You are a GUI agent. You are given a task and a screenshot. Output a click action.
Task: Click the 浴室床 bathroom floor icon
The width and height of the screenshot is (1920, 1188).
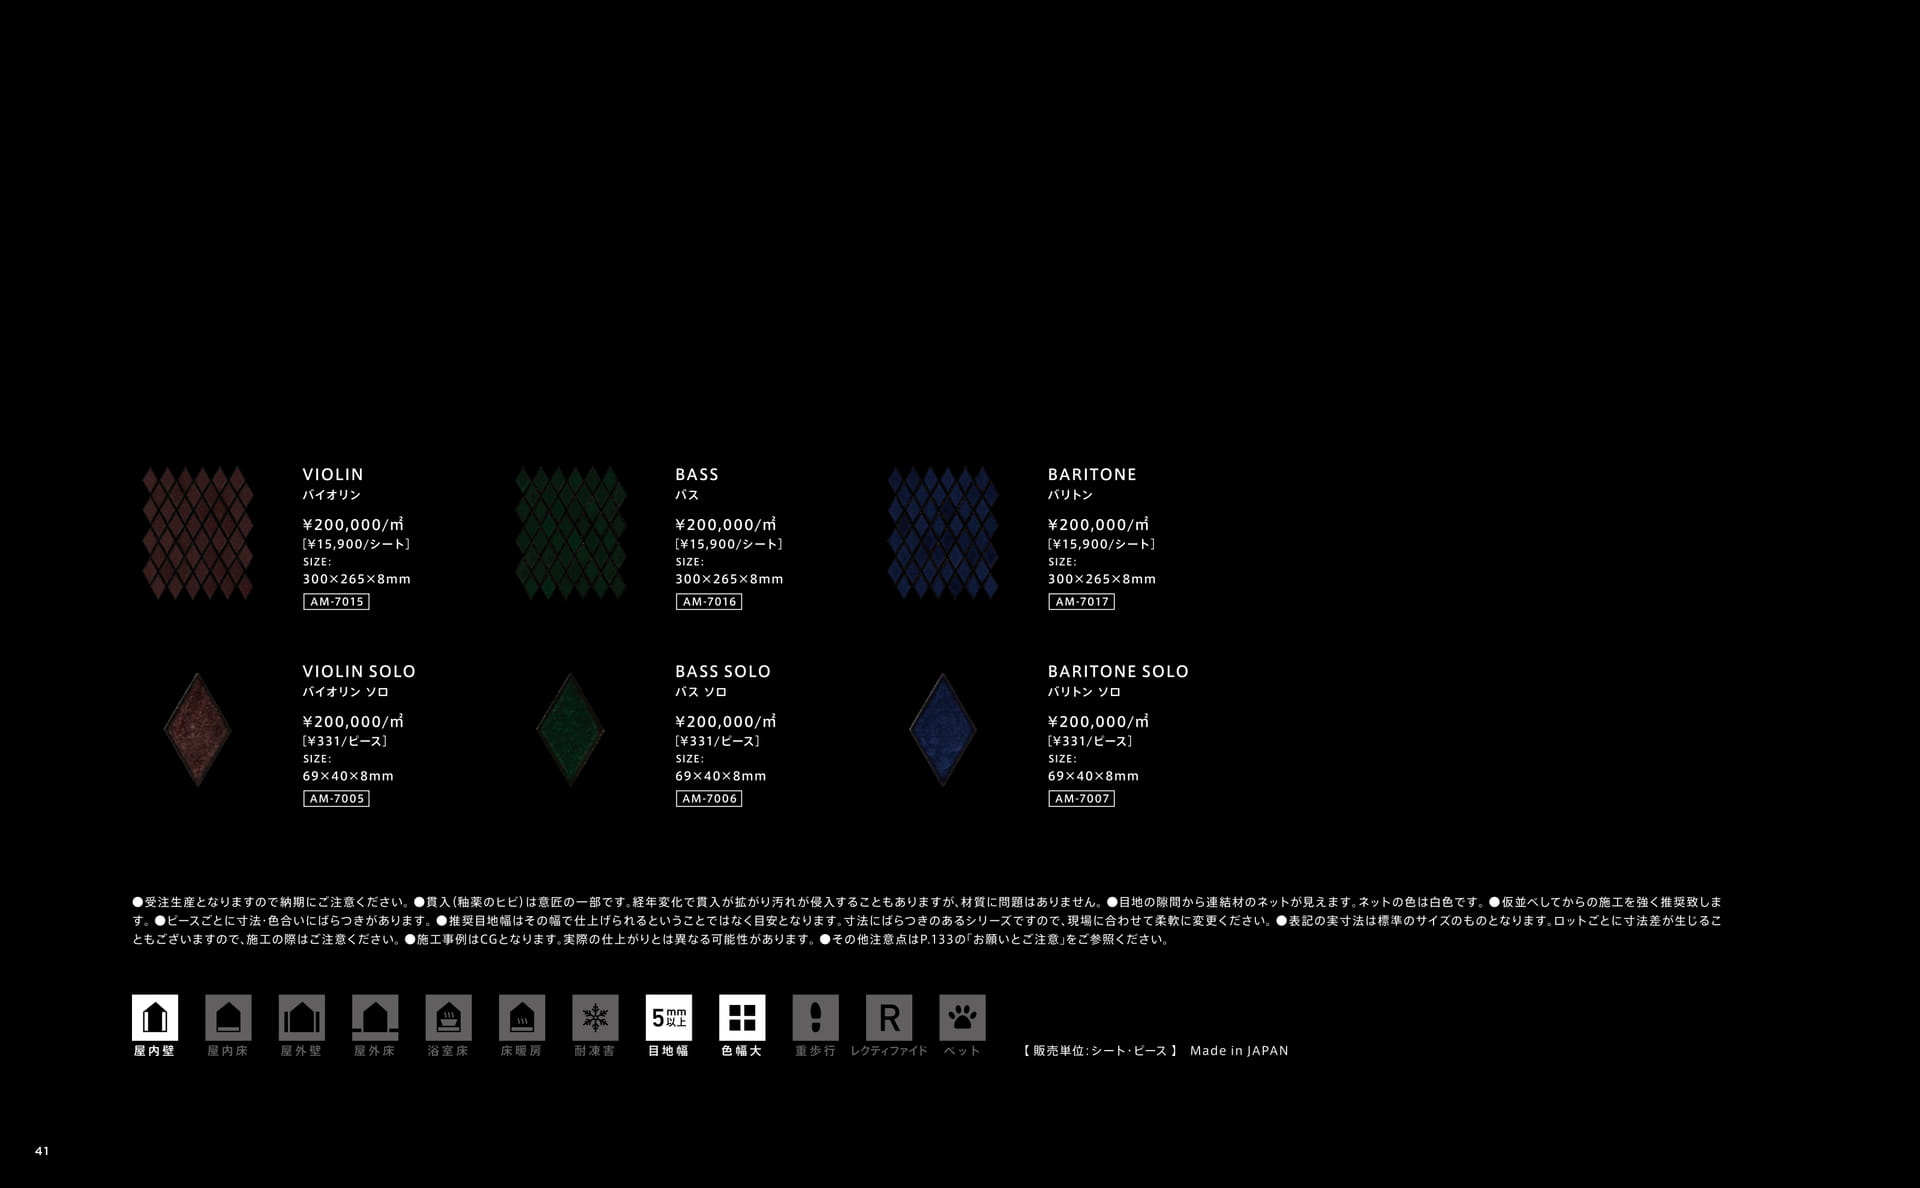click(x=449, y=1017)
